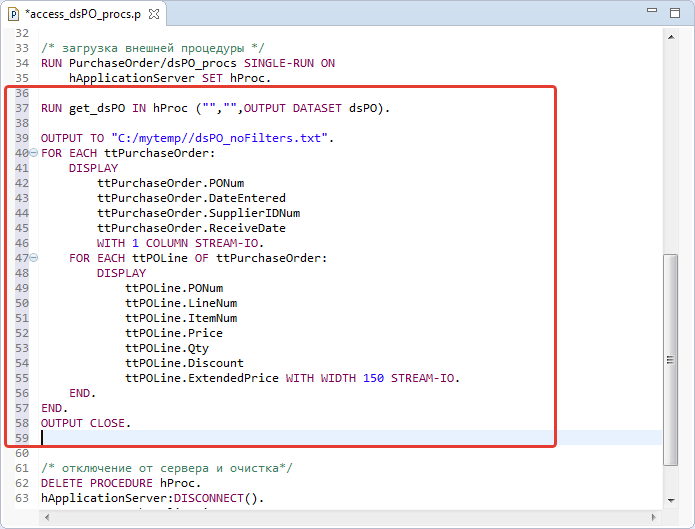Click "ttPOLine.ItemNum" field
Viewport: 695px width, 529px height.
pos(181,318)
